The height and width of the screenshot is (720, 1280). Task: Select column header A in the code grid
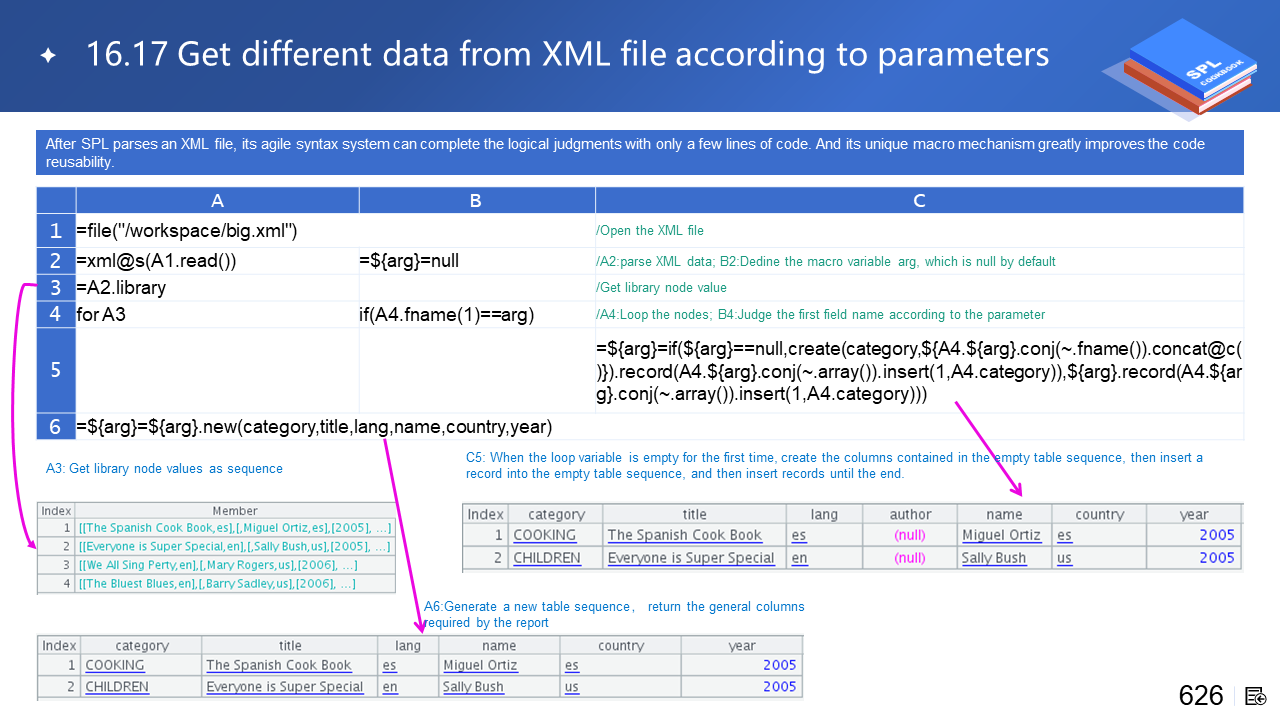point(217,201)
